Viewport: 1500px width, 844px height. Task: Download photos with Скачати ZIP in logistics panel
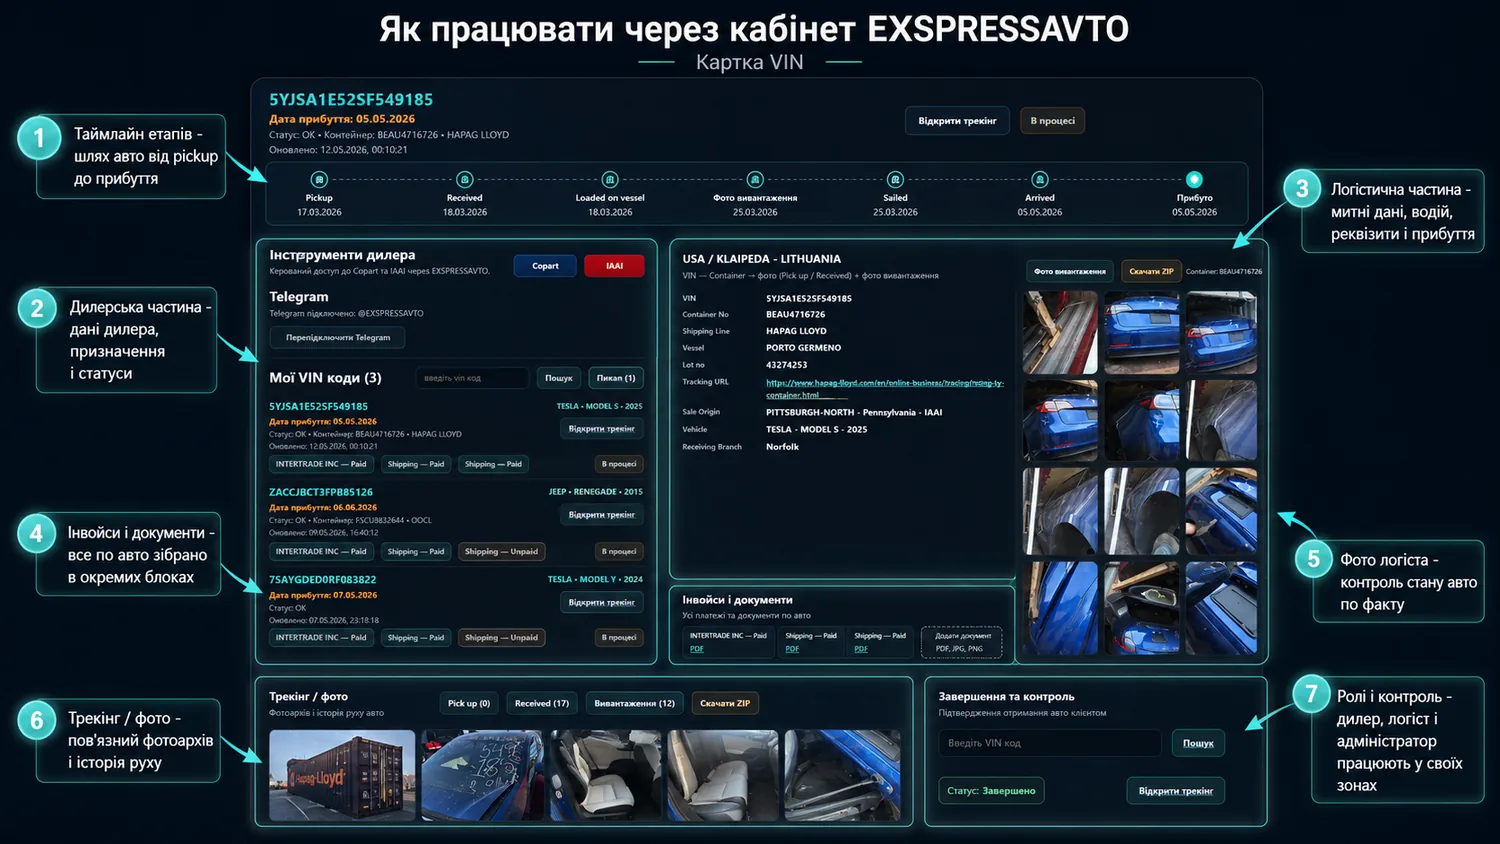[x=1151, y=271]
